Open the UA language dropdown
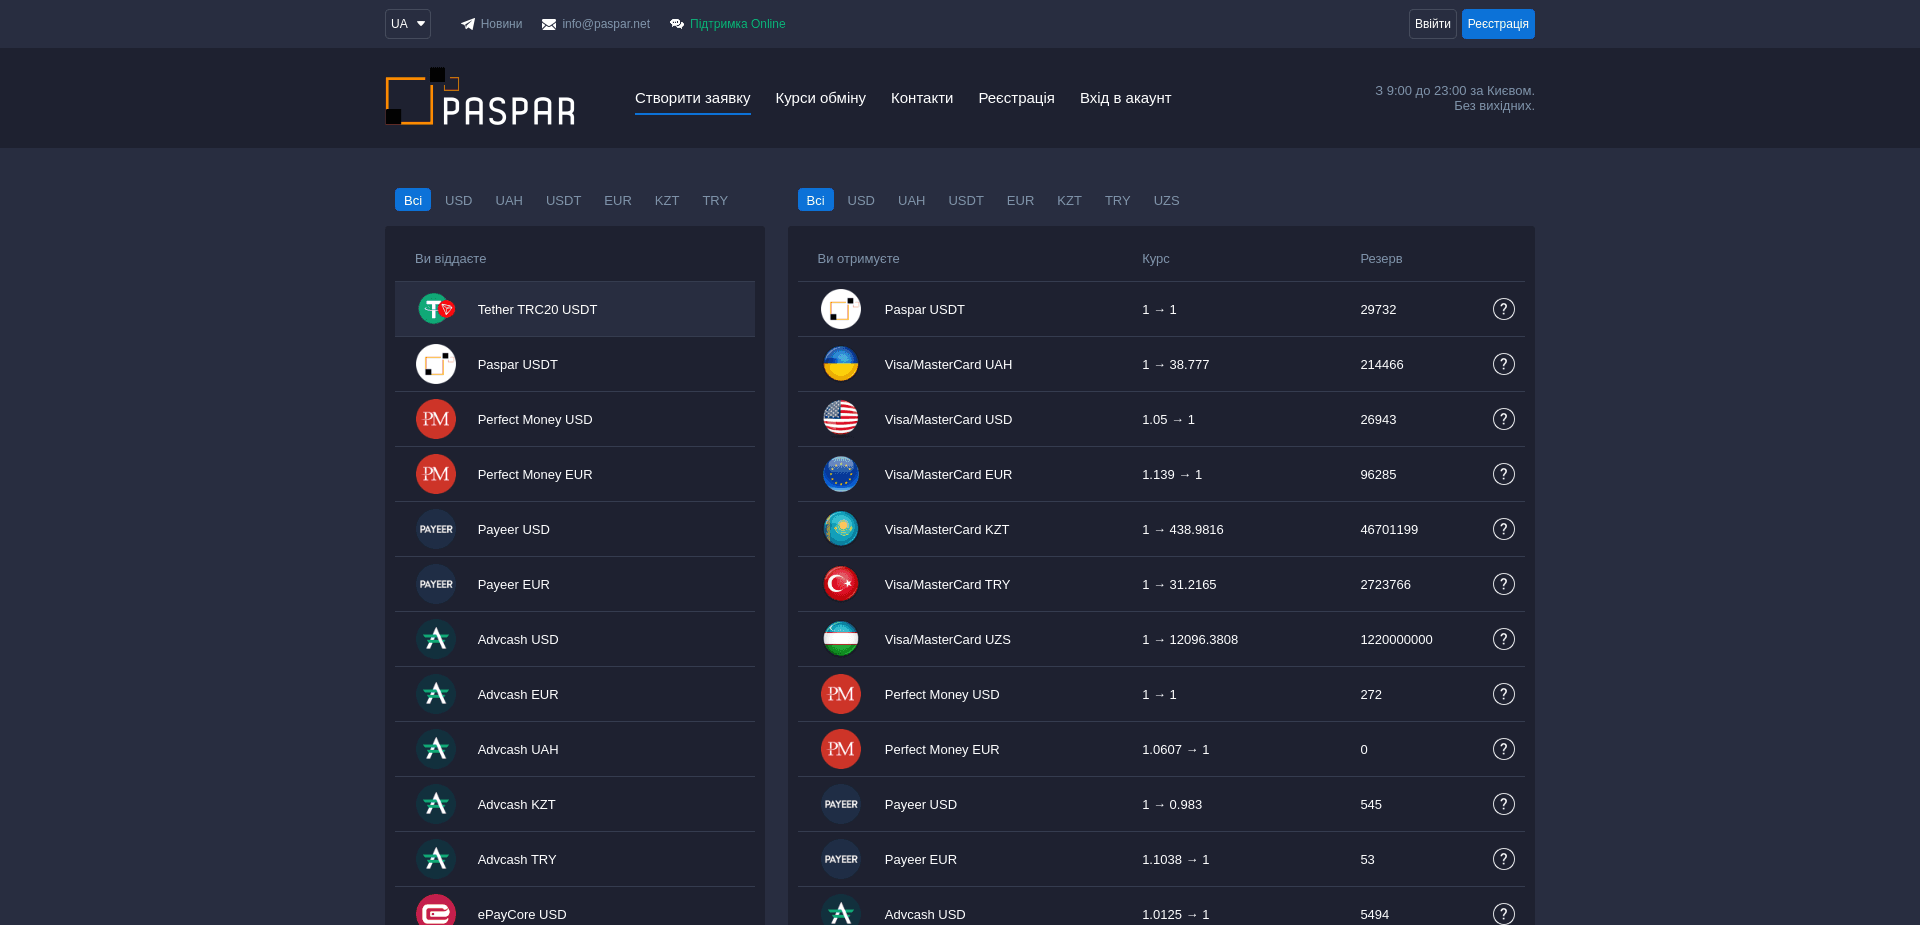This screenshot has width=1920, height=925. point(407,23)
